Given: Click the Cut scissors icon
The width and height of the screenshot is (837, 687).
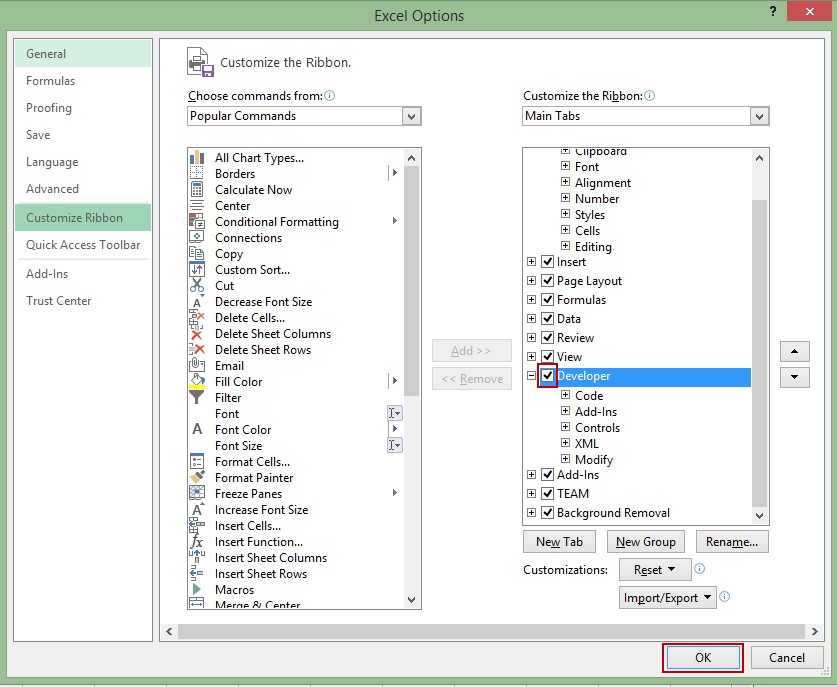Looking at the screenshot, I should pos(197,286).
